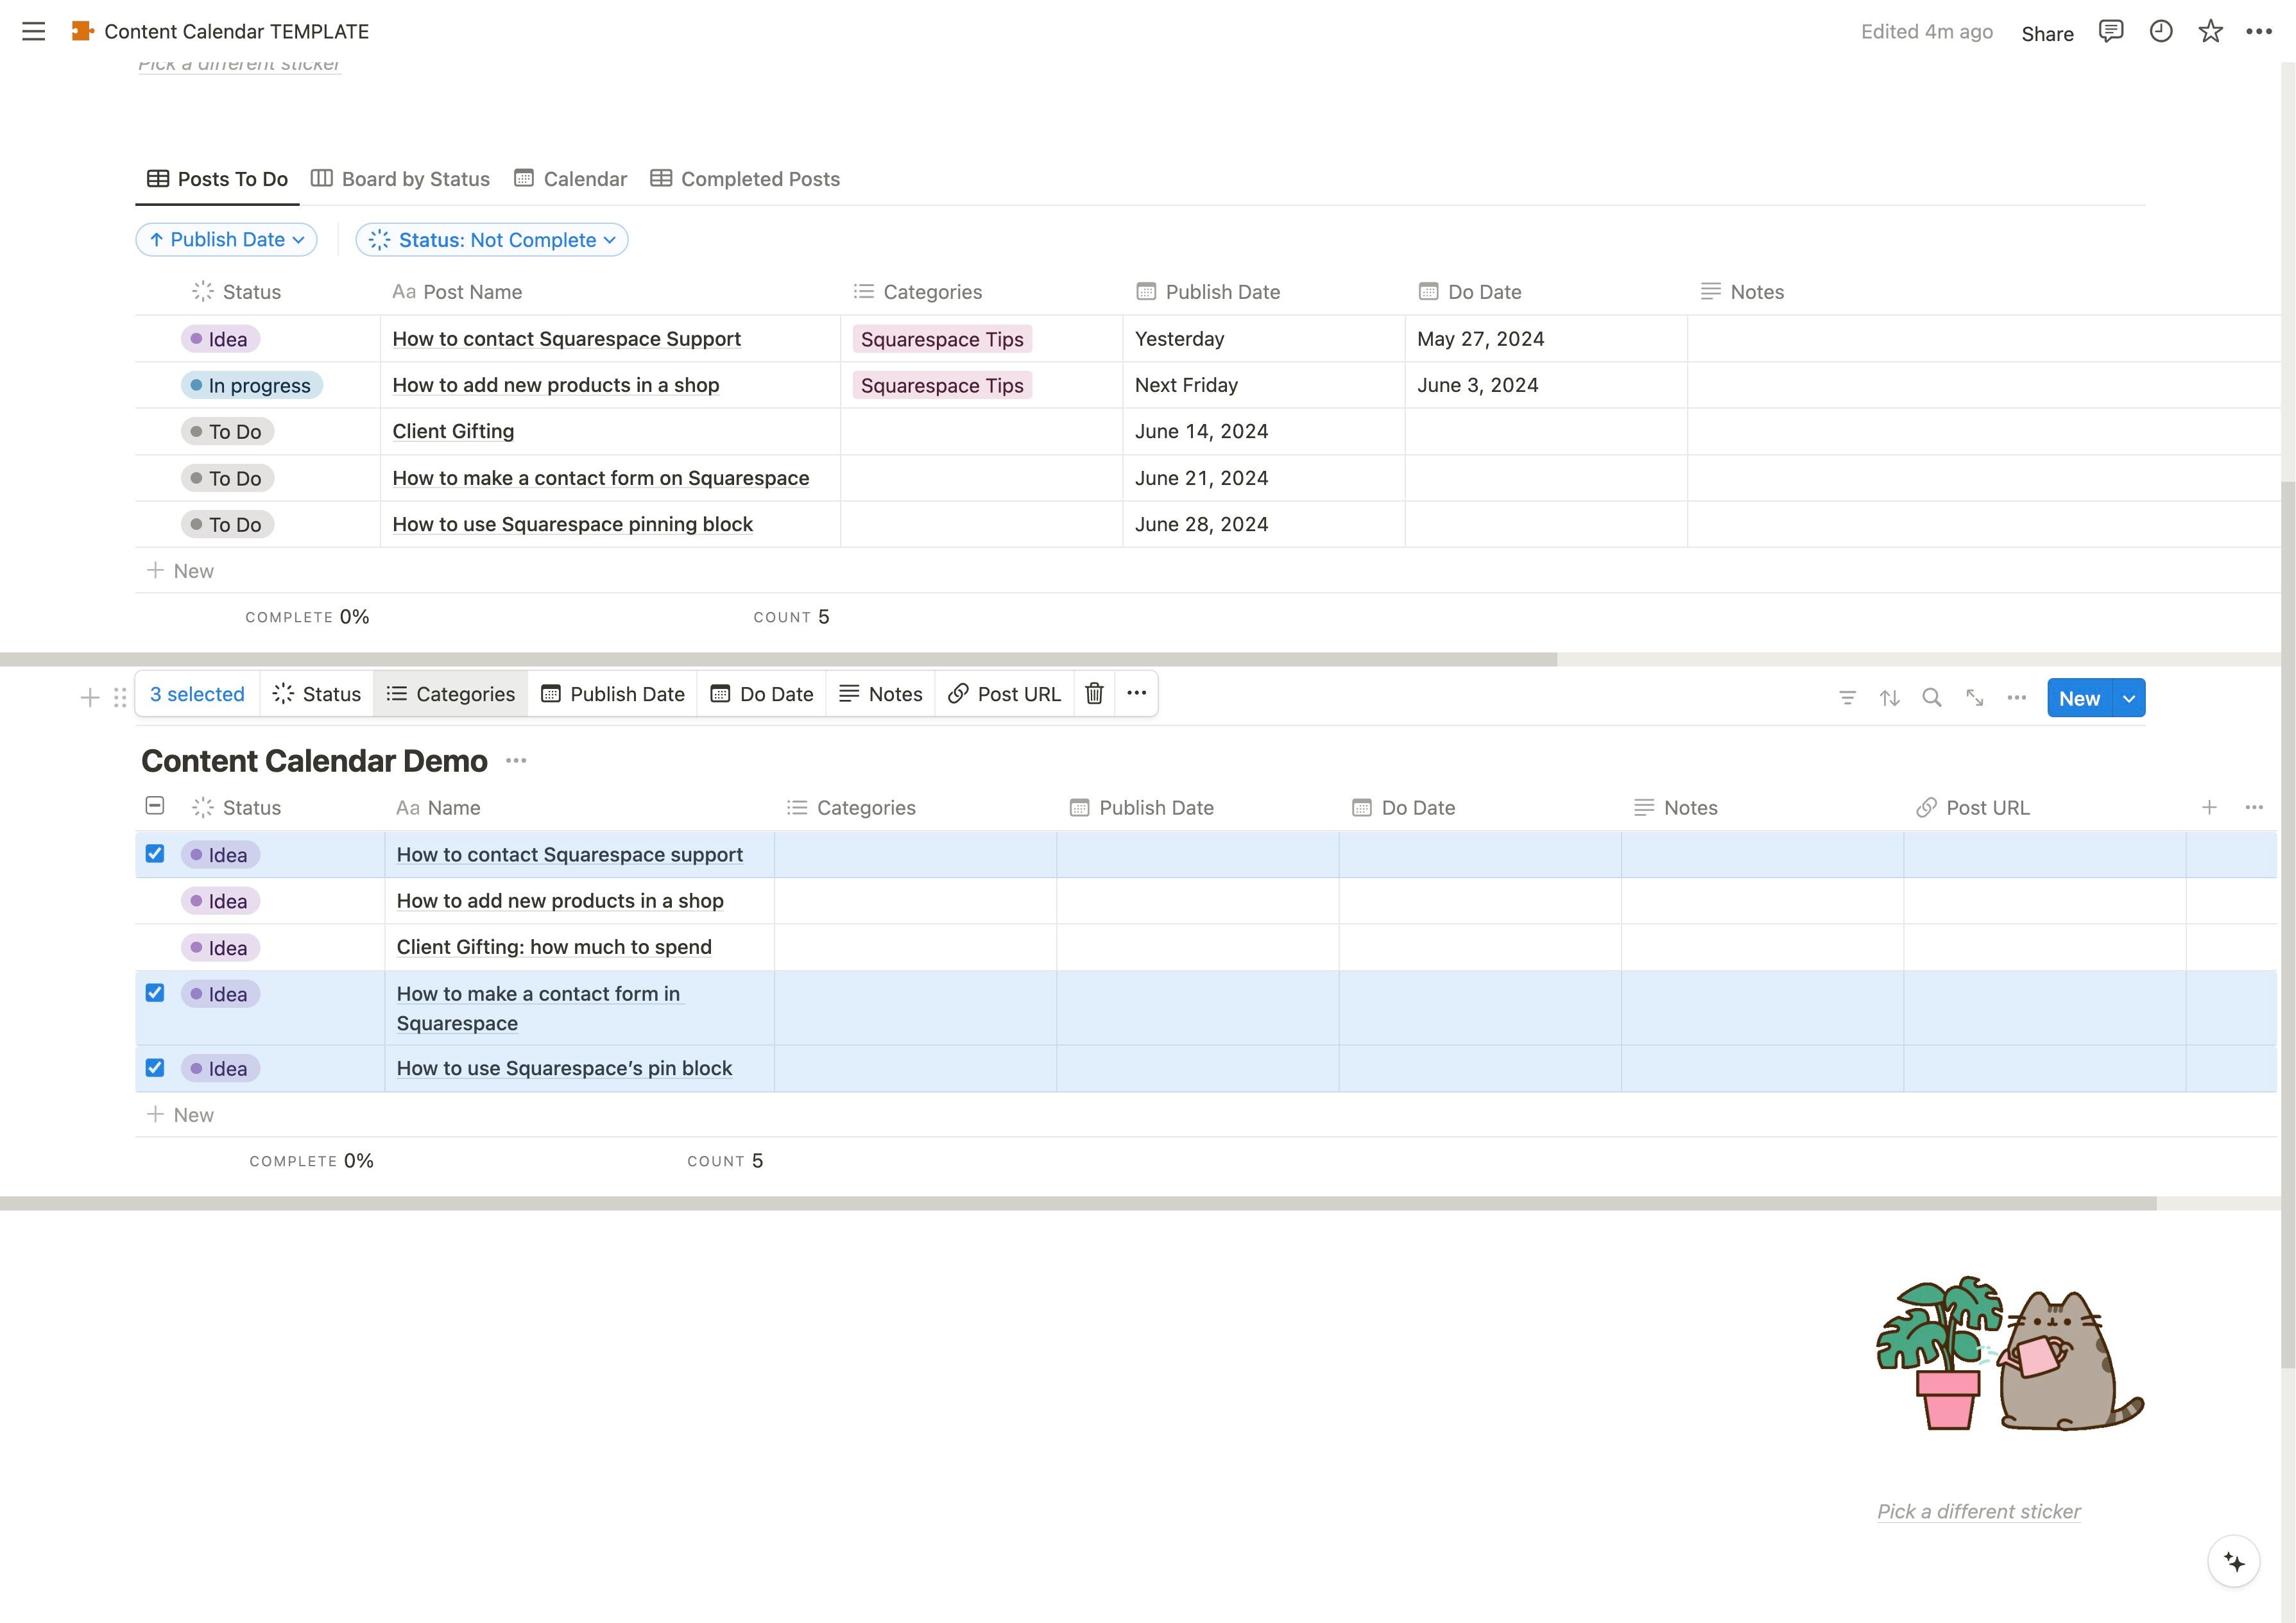Add page to favorites with star icon
The image size is (2296, 1623).
(2210, 32)
